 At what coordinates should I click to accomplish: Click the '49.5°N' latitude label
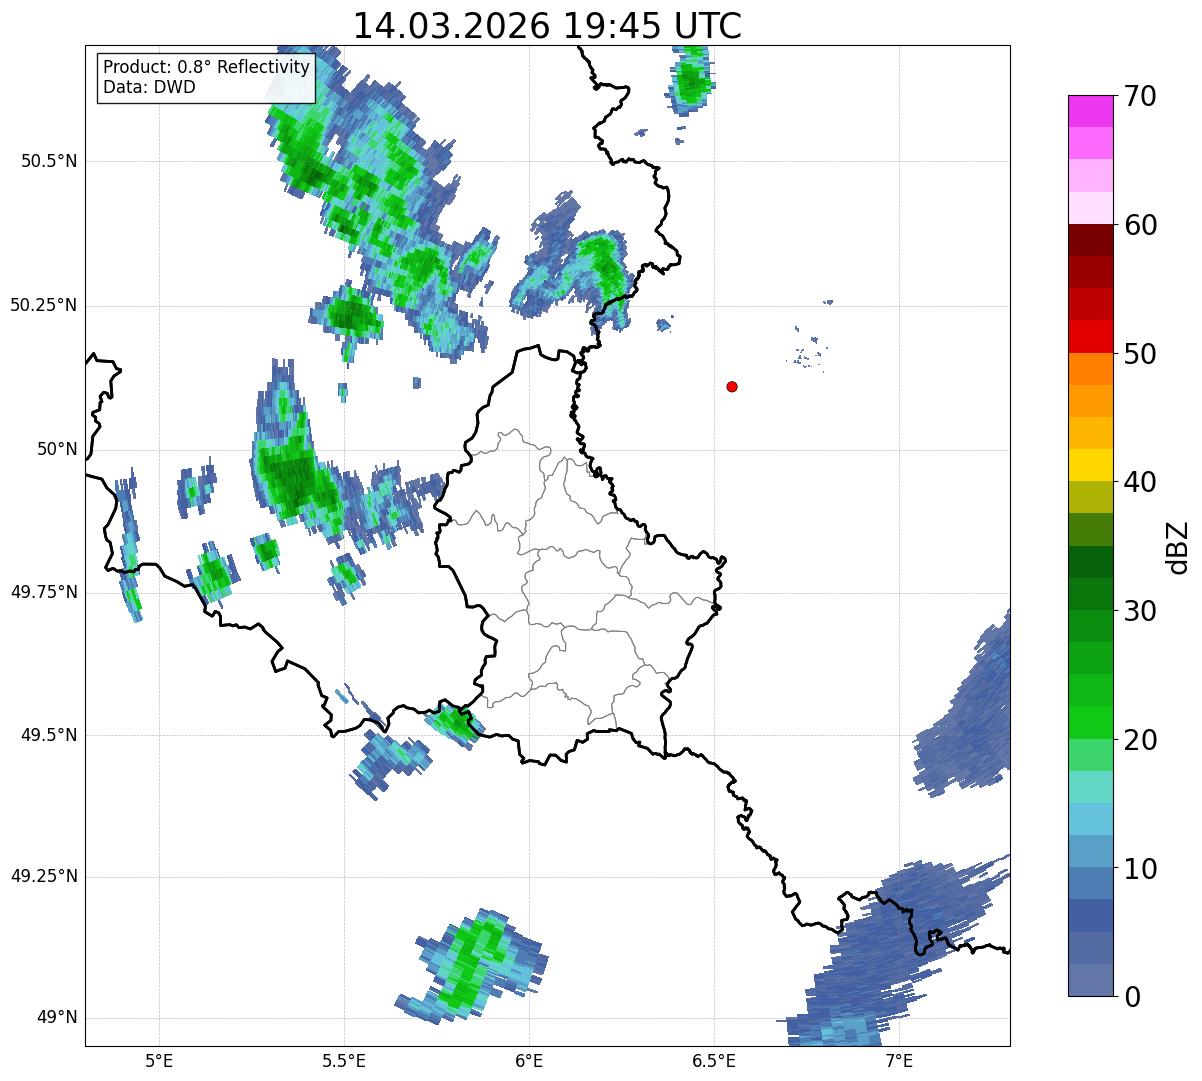pyautogui.click(x=50, y=735)
